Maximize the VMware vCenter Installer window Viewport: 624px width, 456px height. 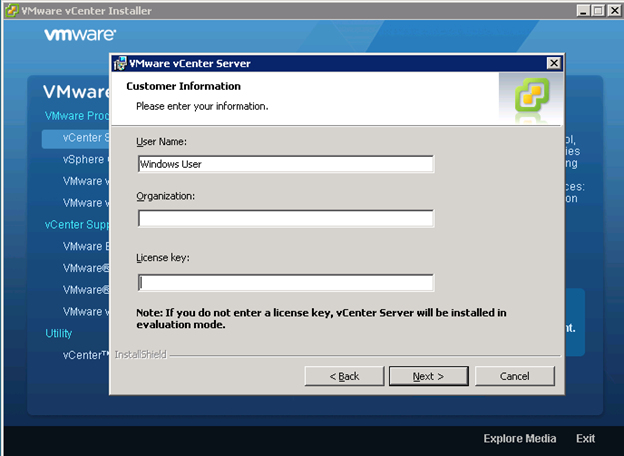pyautogui.click(x=598, y=10)
